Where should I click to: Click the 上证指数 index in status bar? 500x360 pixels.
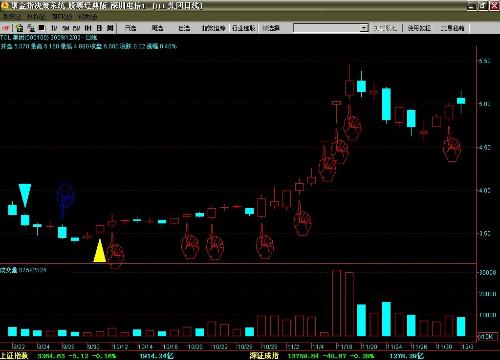pyautogui.click(x=14, y=356)
